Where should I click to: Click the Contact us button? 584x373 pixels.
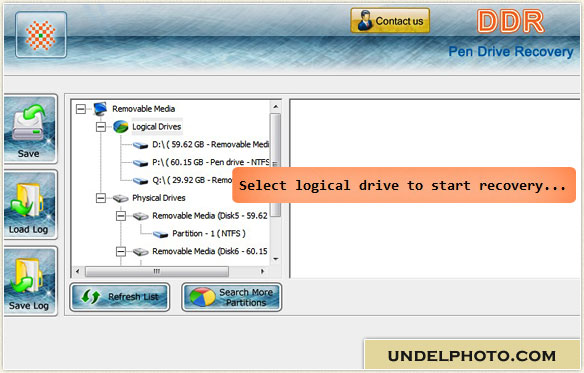coord(390,21)
